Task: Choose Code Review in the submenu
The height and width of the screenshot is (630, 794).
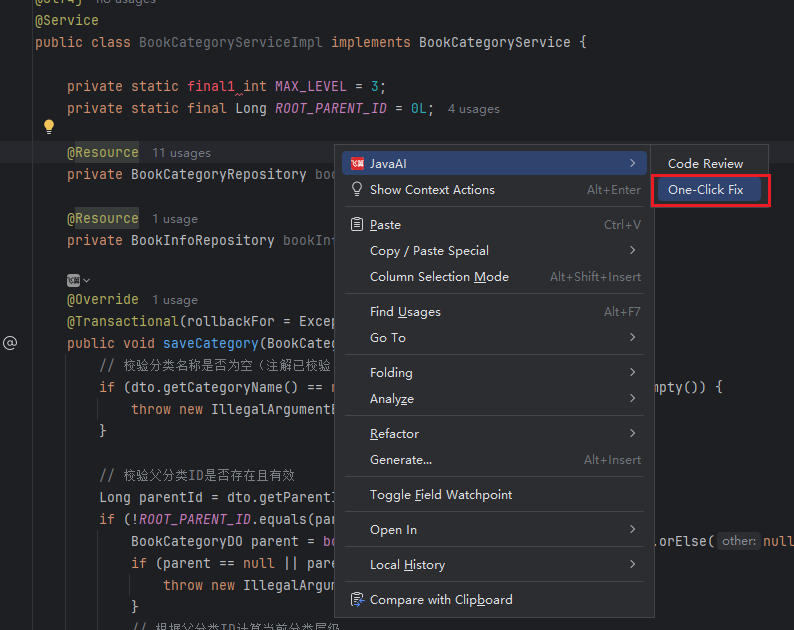Action: tap(705, 163)
